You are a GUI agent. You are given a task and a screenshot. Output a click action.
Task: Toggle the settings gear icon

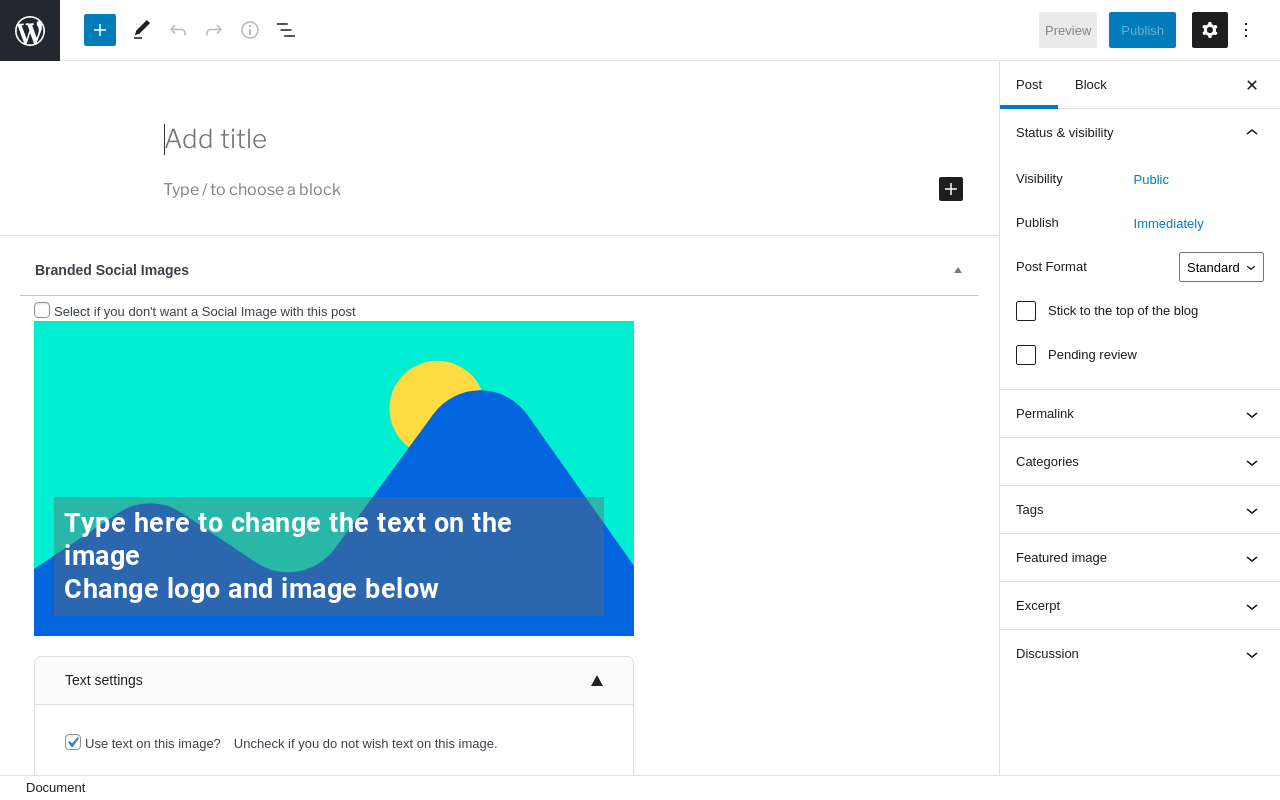1210,30
